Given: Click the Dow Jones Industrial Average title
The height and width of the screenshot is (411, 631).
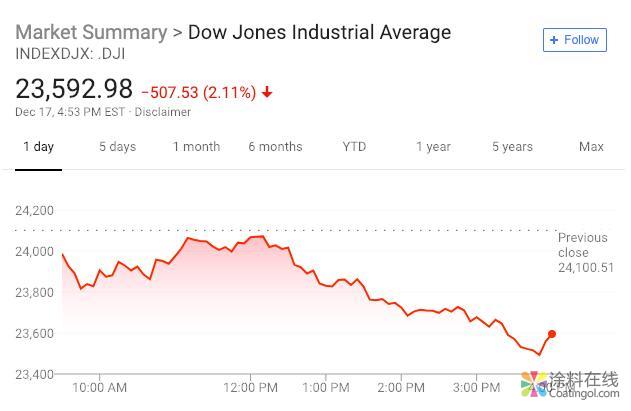Looking at the screenshot, I should point(319,32).
